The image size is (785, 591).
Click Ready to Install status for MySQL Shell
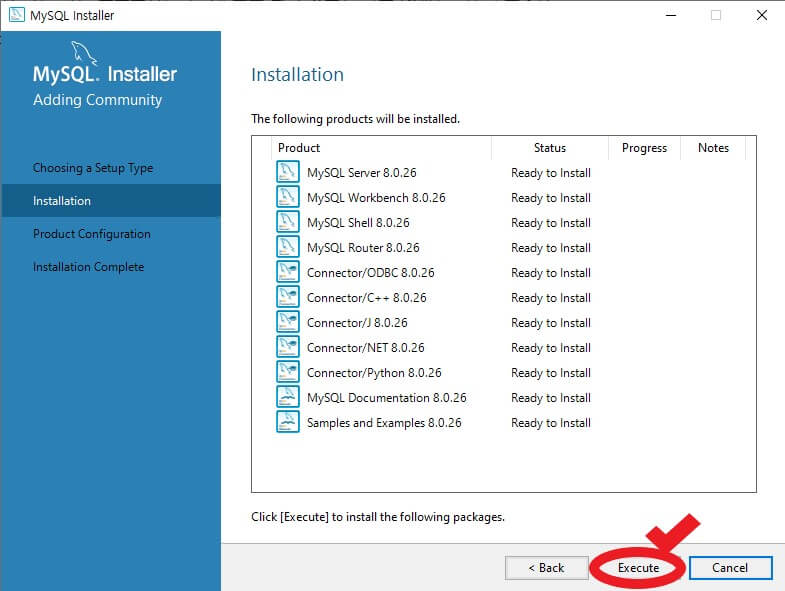(551, 223)
